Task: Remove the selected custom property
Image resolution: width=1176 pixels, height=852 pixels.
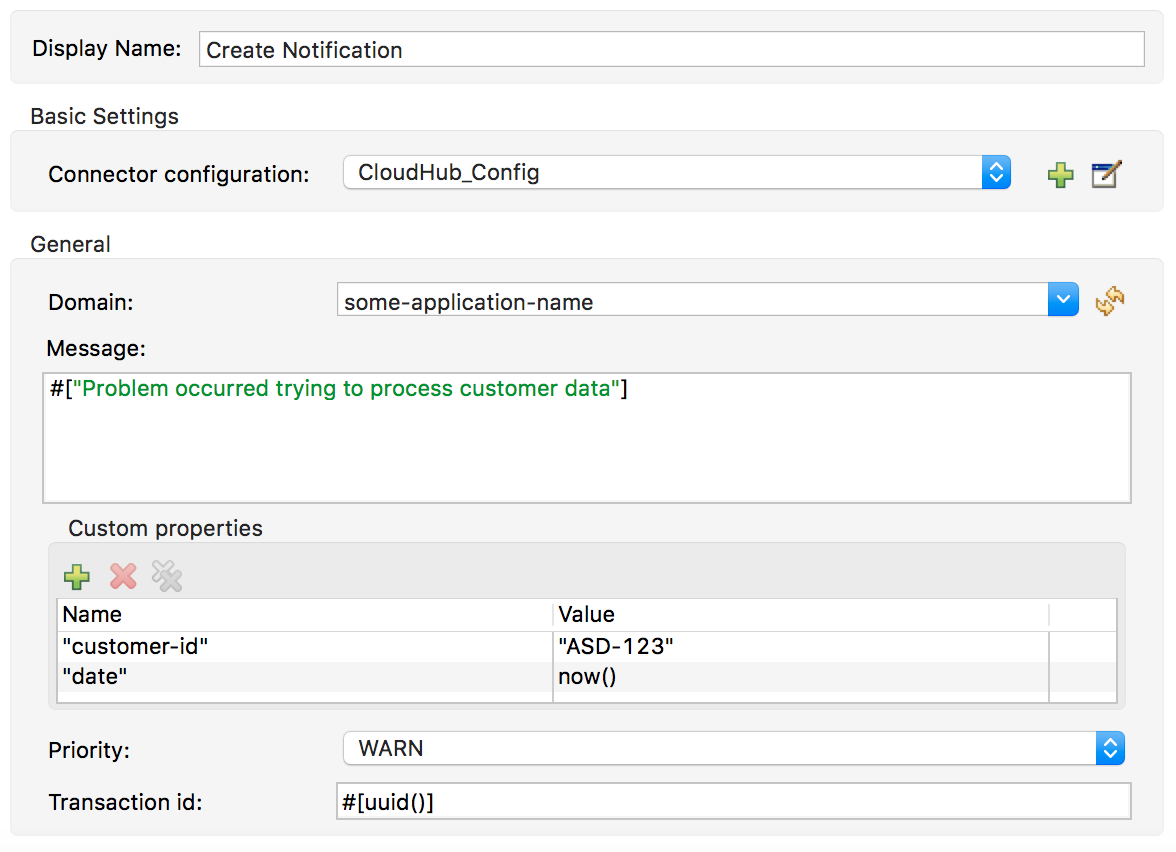Action: pyautogui.click(x=122, y=577)
